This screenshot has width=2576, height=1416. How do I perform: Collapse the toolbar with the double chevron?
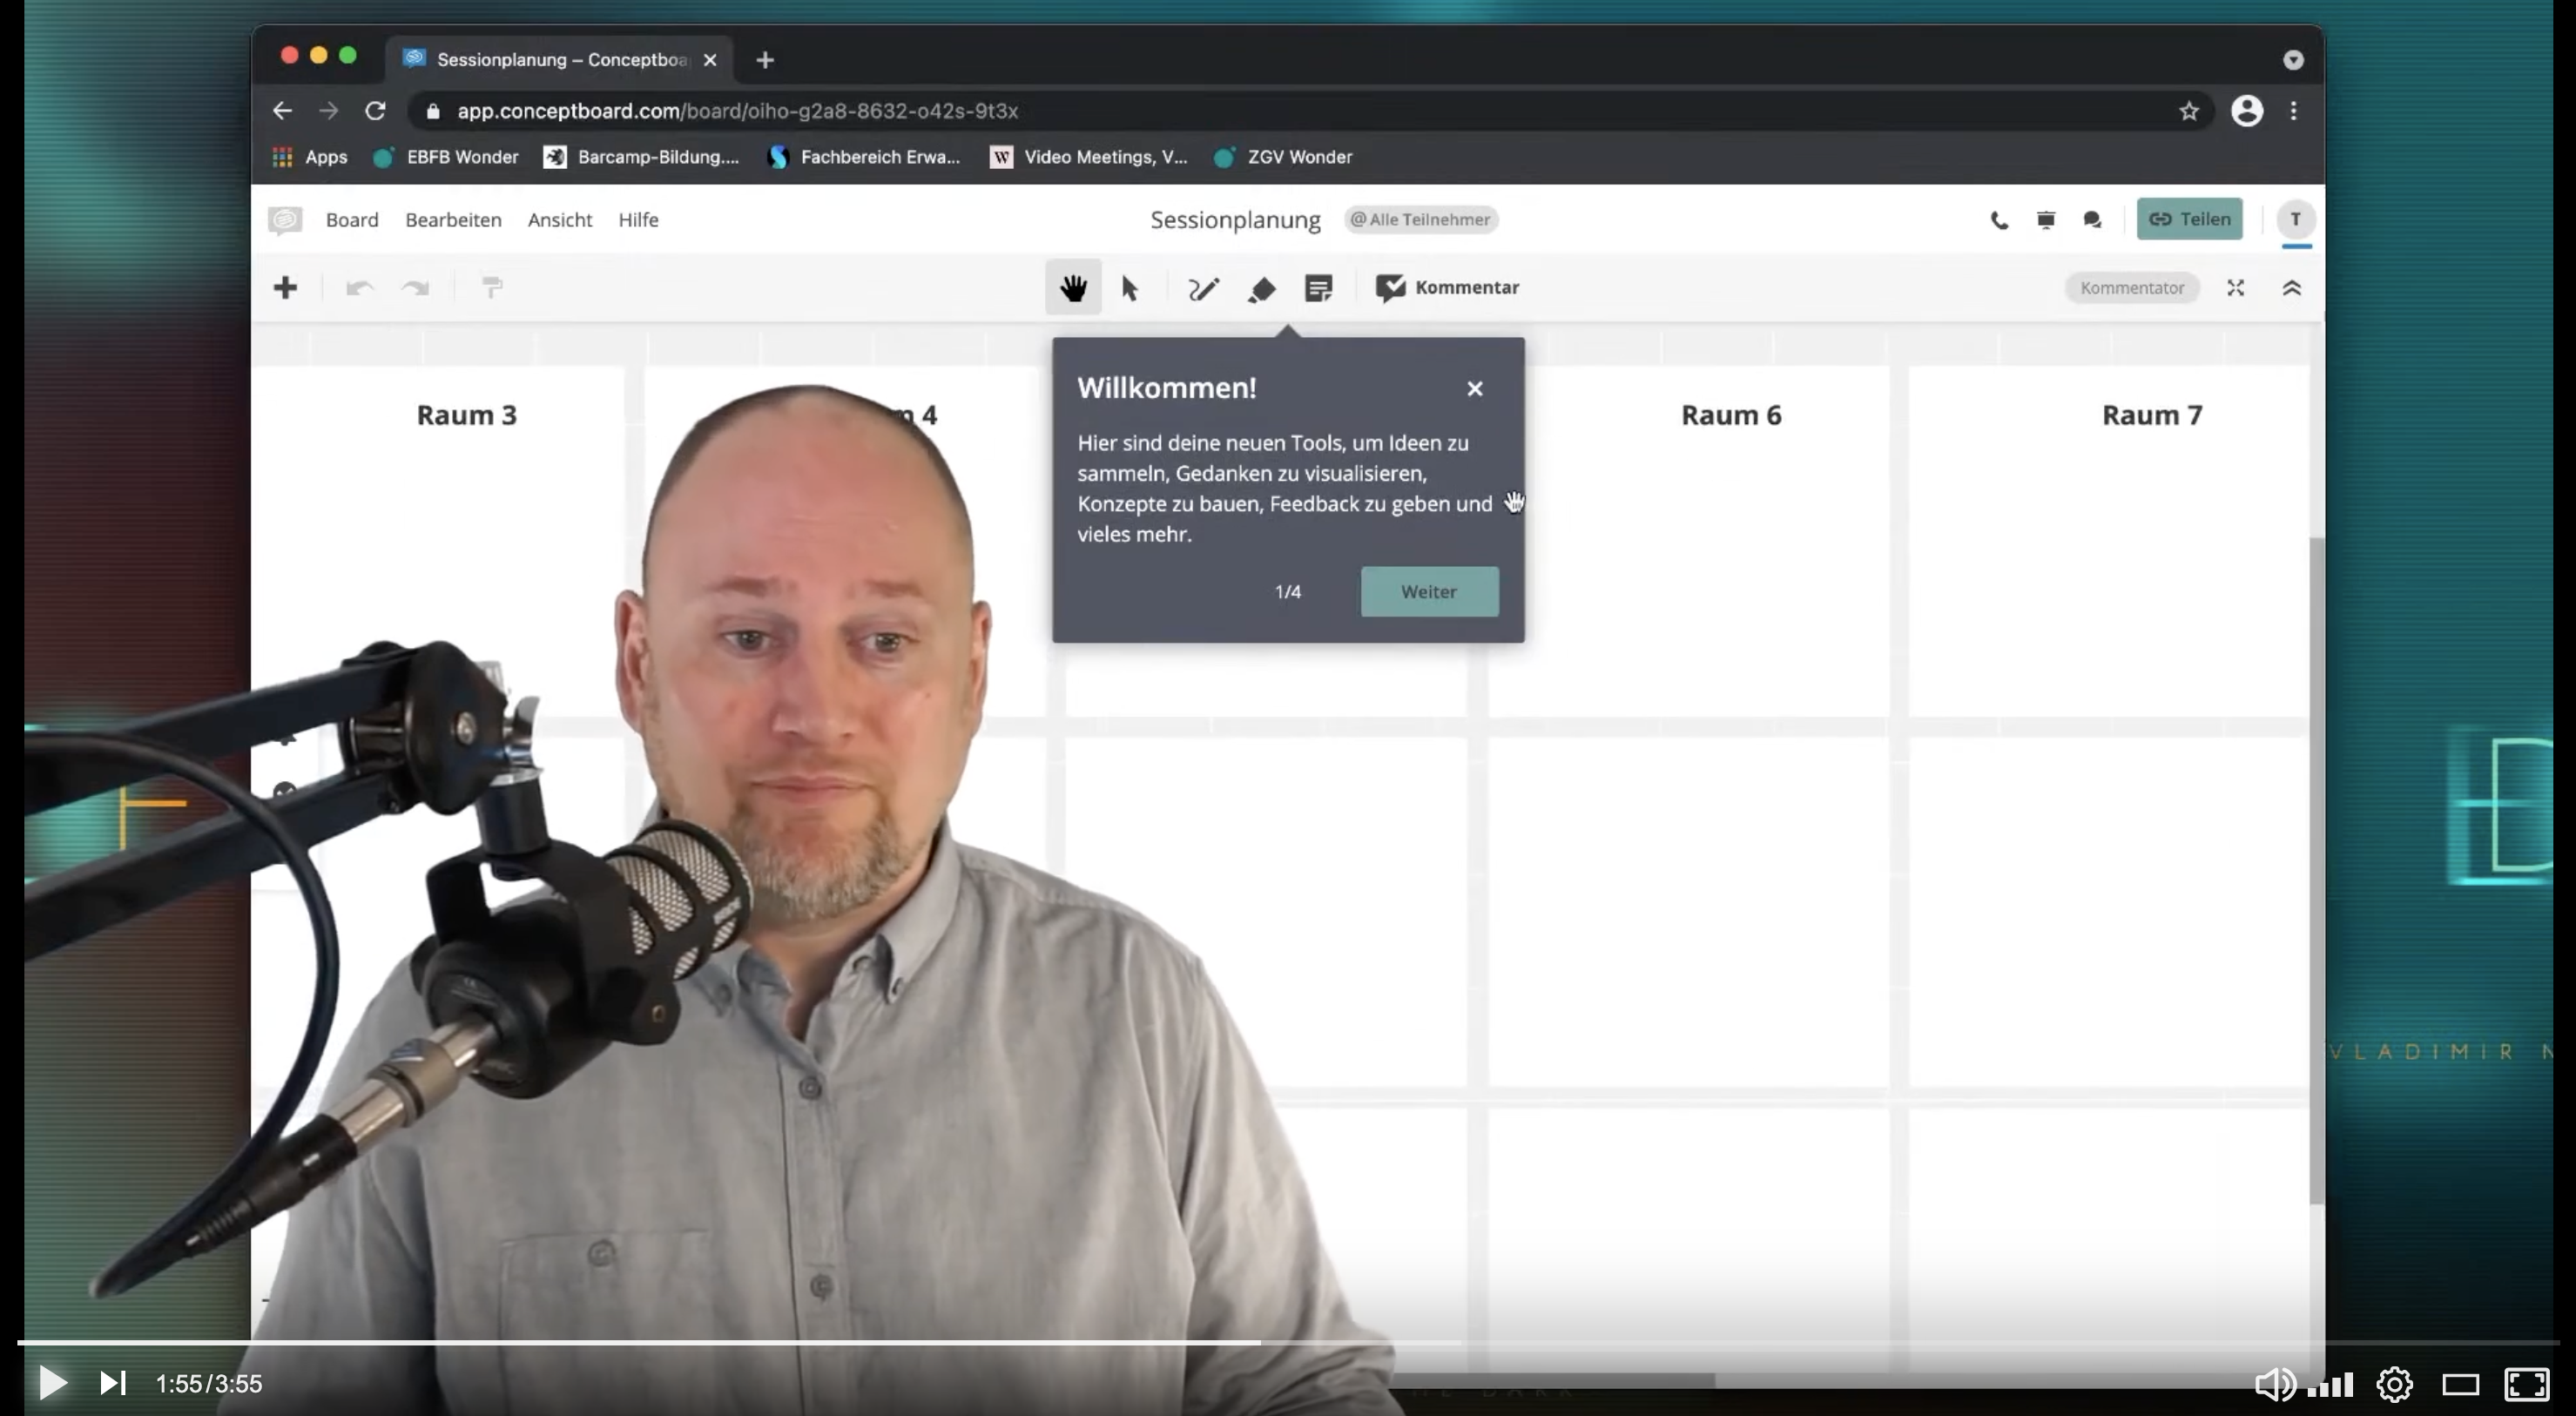tap(2292, 288)
